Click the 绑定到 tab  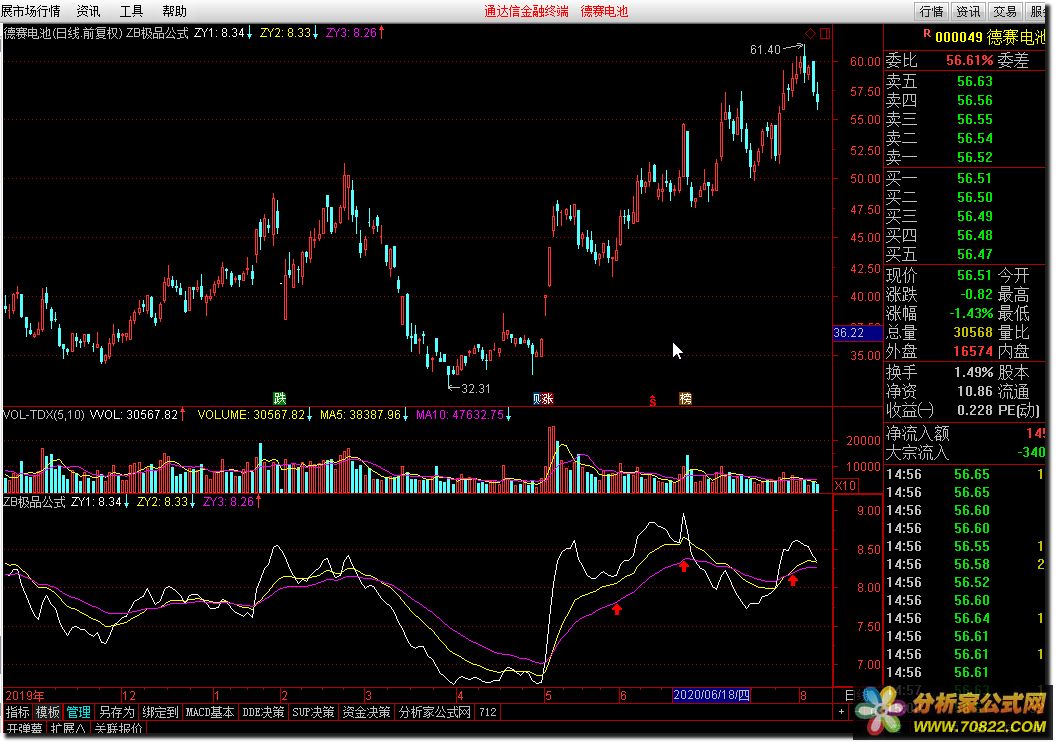pos(160,712)
